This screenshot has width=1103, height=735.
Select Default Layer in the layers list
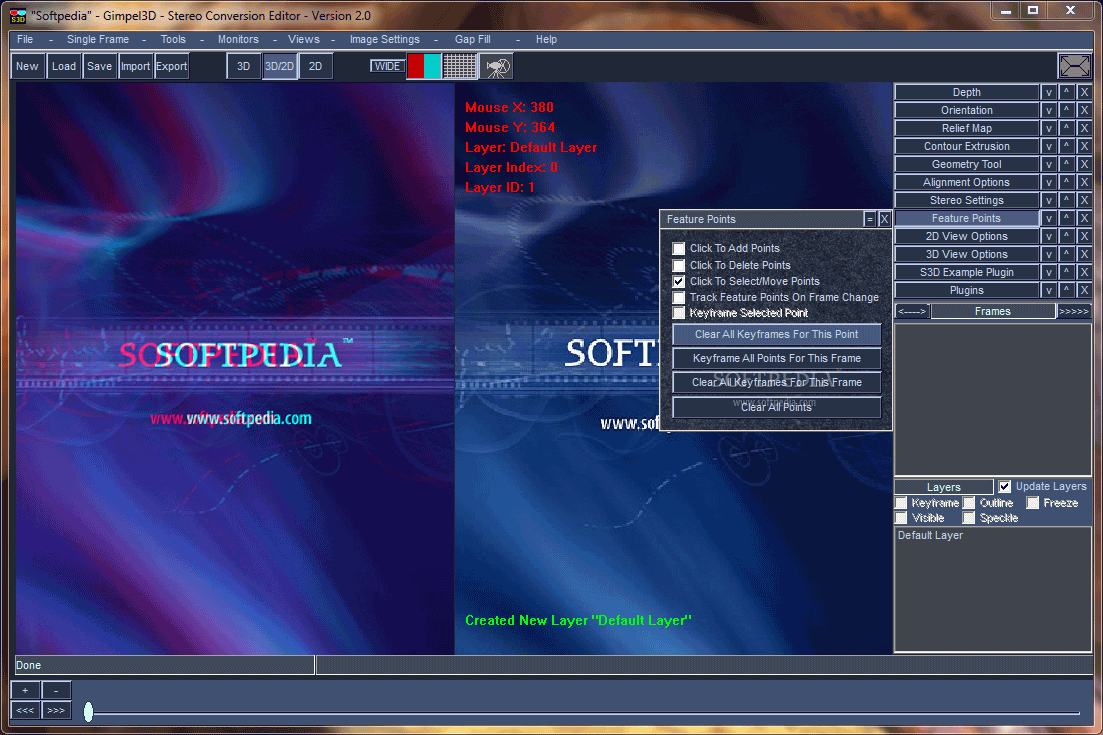(x=930, y=535)
